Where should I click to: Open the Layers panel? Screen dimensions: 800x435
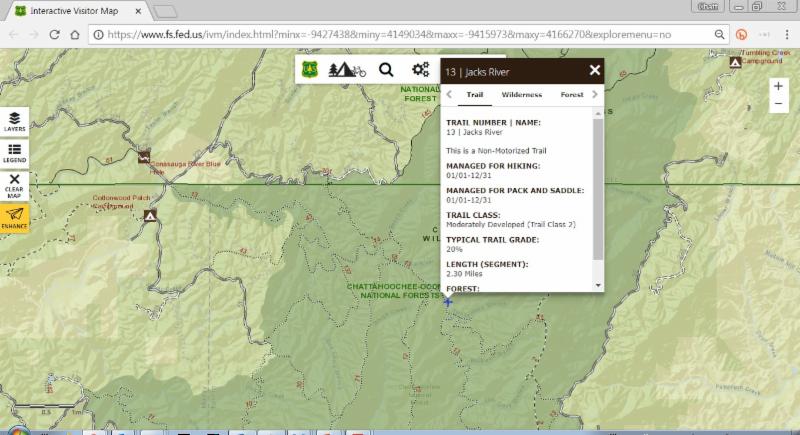pyautogui.click(x=14, y=121)
